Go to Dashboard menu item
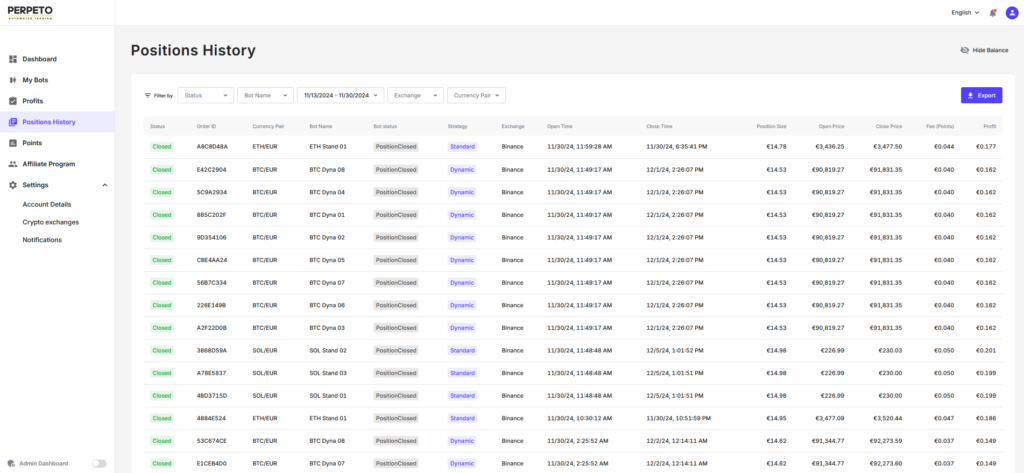The image size is (1024, 473). coord(57,59)
